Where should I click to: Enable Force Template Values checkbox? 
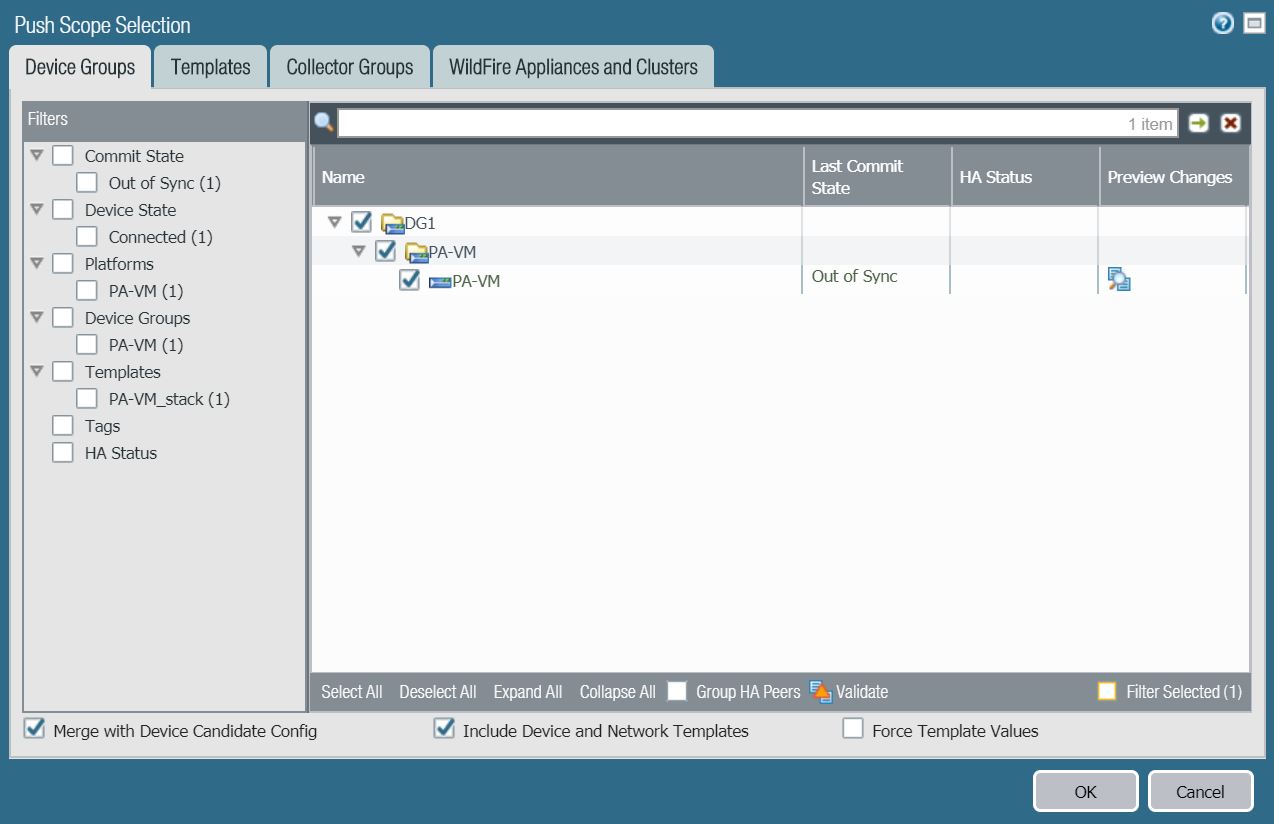853,730
